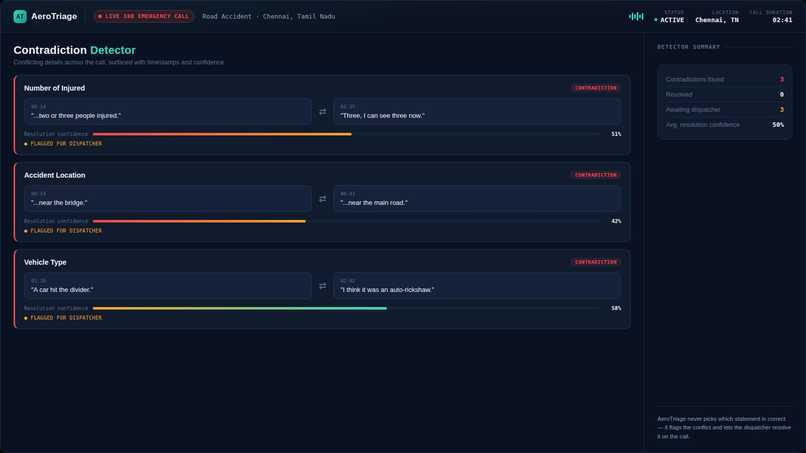The height and width of the screenshot is (453, 806).
Task: Click Road Accident · Chennai, Tamil Nadu text
Action: coord(268,16)
